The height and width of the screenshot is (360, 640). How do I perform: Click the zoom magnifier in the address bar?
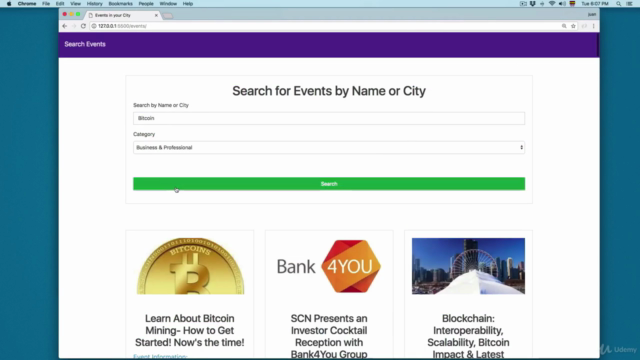[x=564, y=26]
